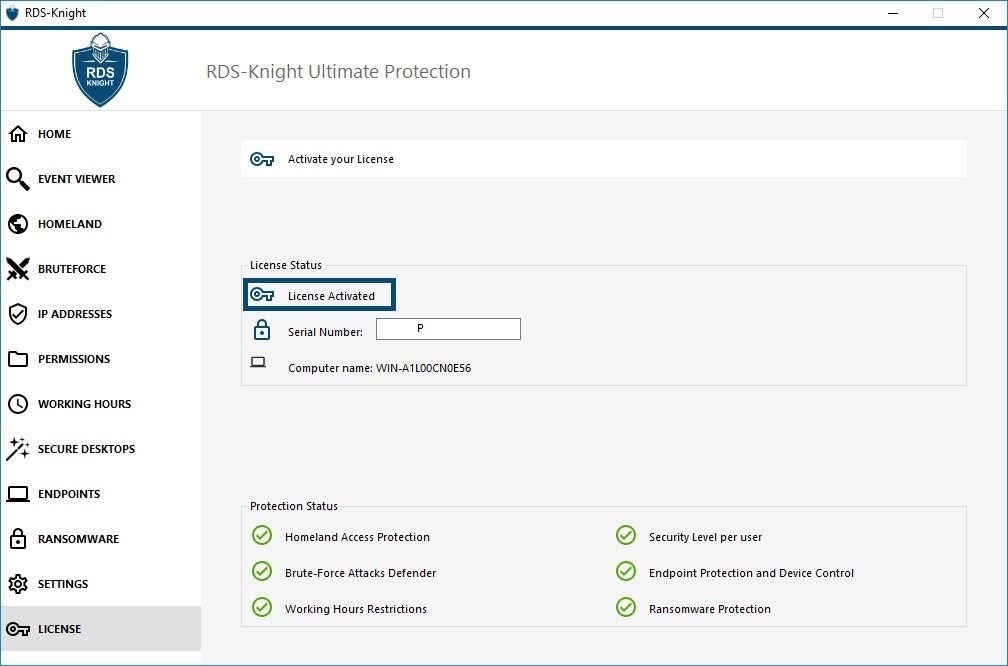Click Working Hours Restrictions text

pyautogui.click(x=356, y=609)
